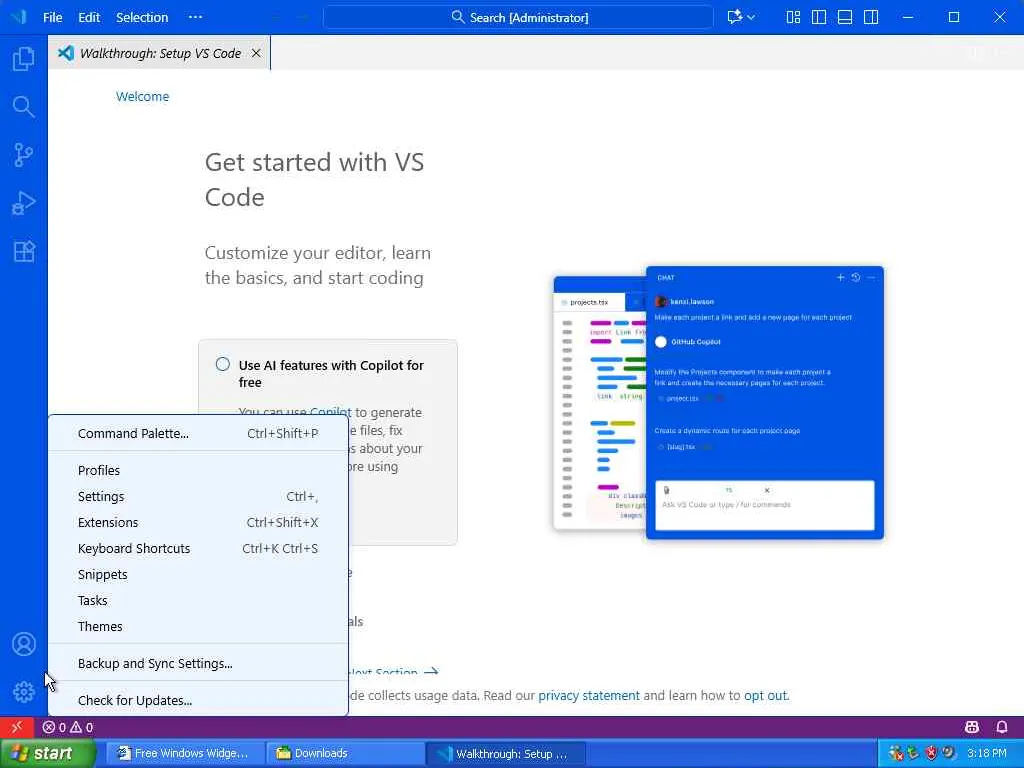Toggle the bottom panel visibility

coord(845,17)
